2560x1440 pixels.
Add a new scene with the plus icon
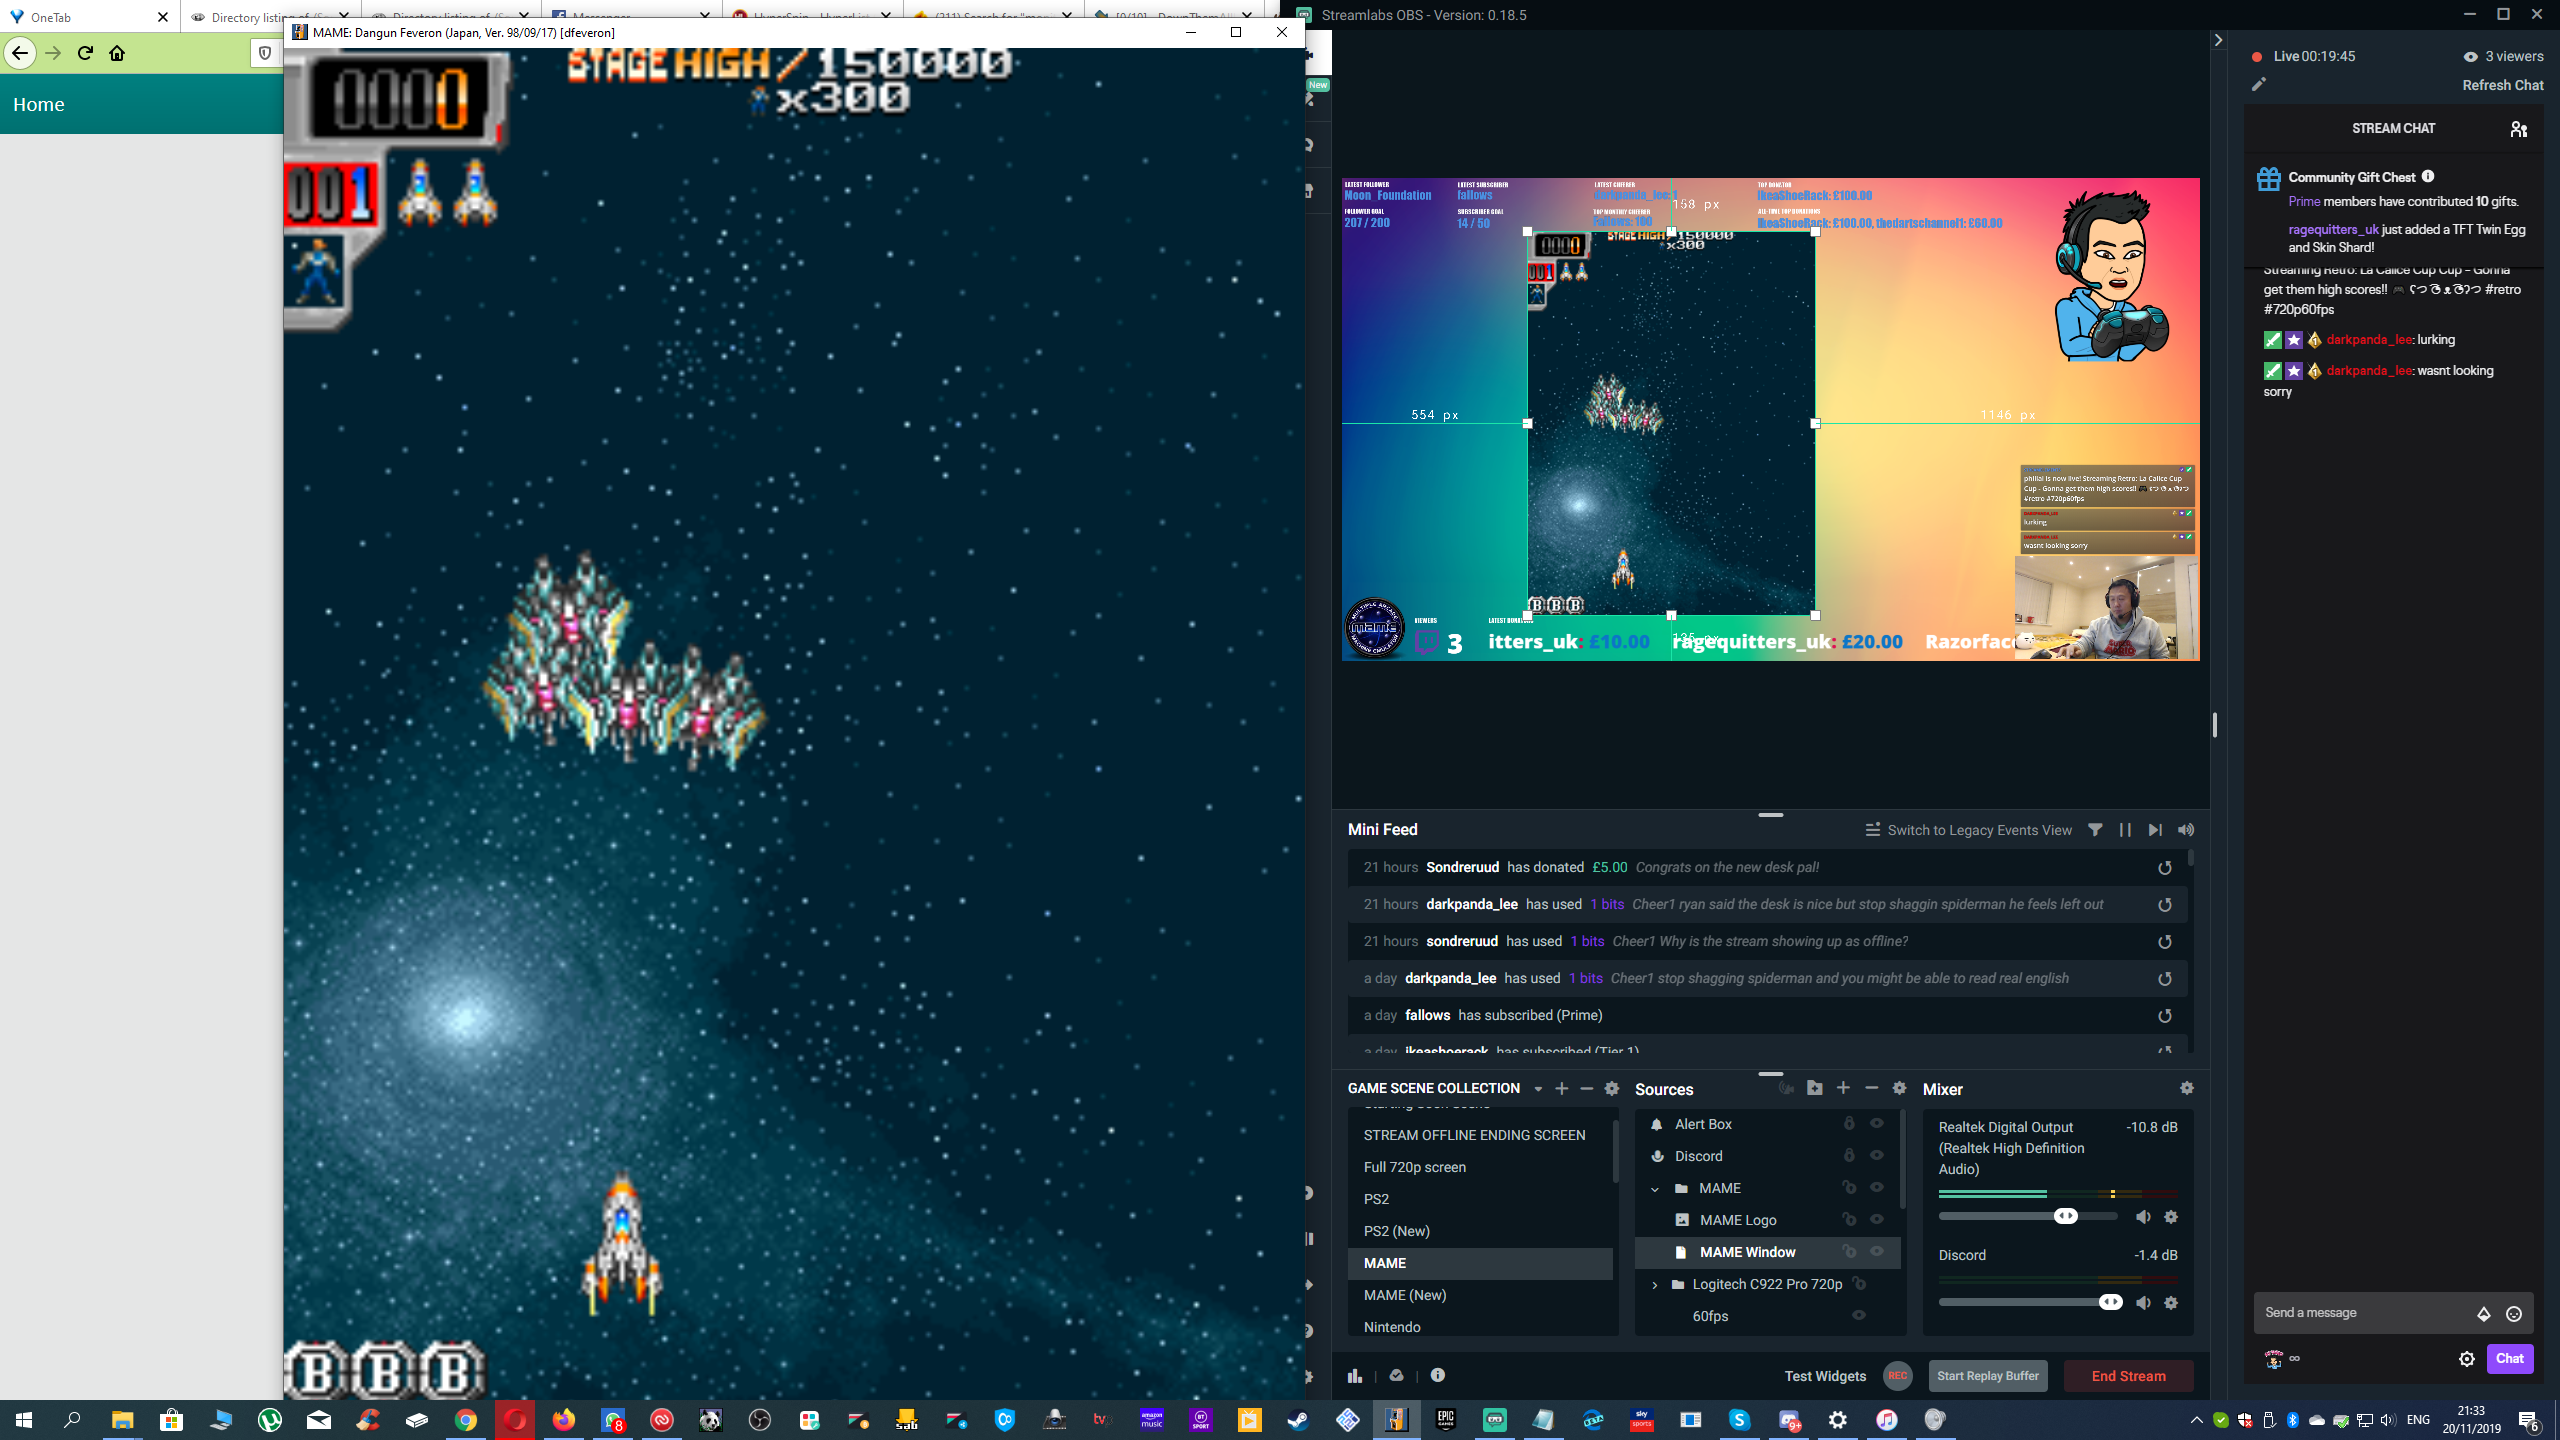coord(1561,1088)
